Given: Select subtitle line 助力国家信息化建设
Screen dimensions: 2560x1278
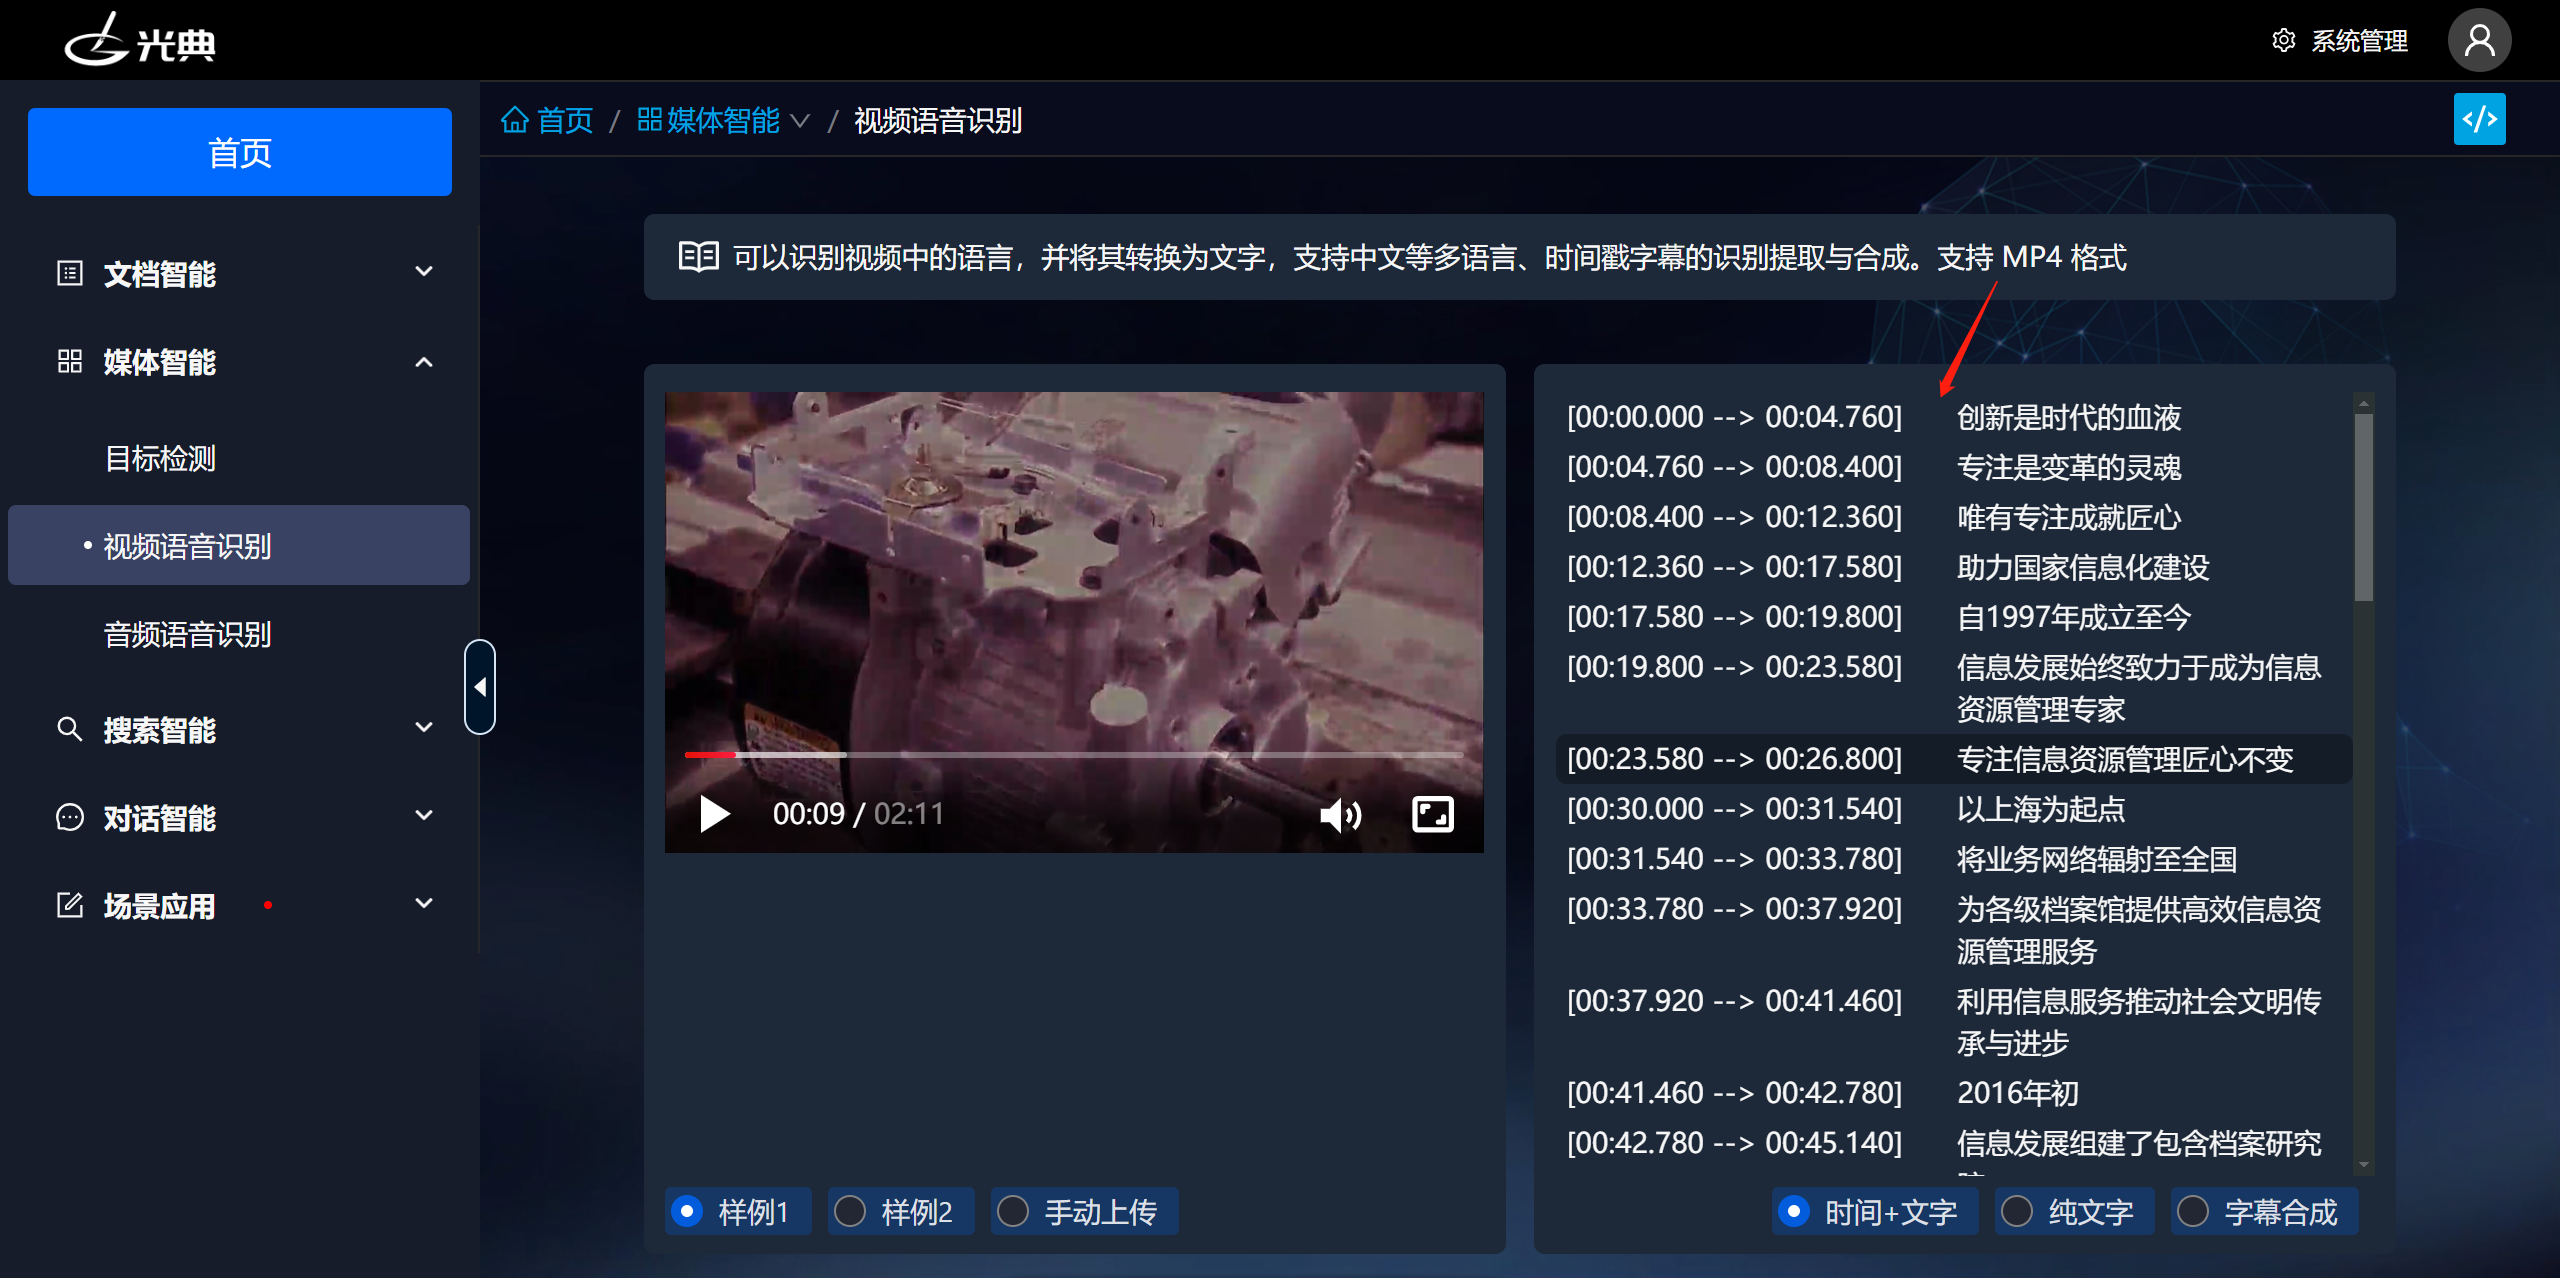Looking at the screenshot, I should tap(2083, 567).
